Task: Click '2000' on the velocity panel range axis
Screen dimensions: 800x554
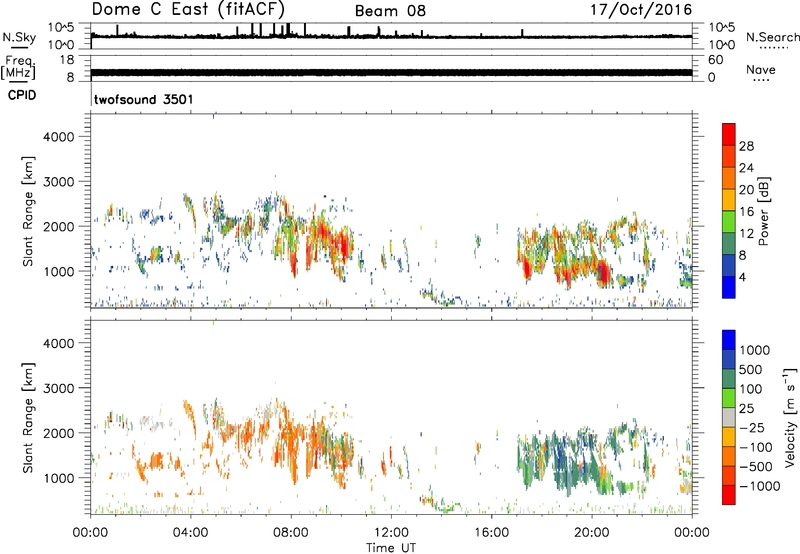Action: 58,433
